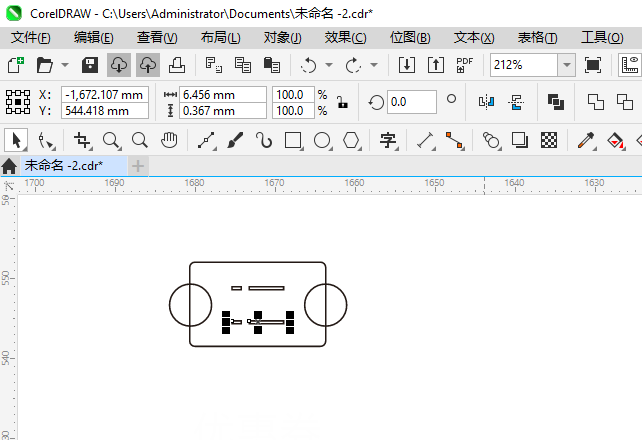Screen dimensions: 642x440
Task: Undo the last action
Action: pyautogui.click(x=308, y=65)
